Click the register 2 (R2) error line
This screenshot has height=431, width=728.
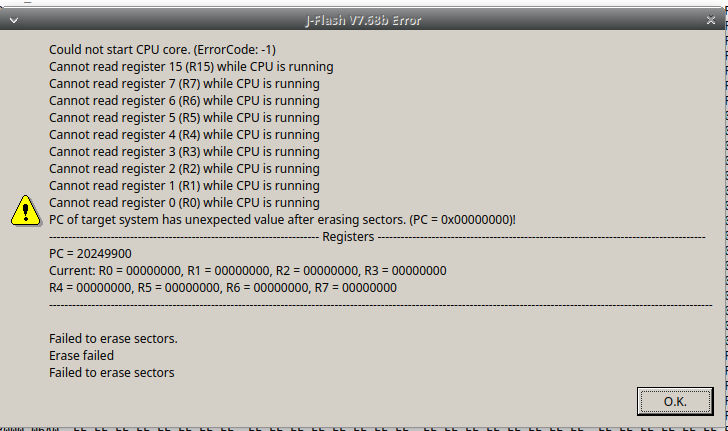pyautogui.click(x=184, y=168)
